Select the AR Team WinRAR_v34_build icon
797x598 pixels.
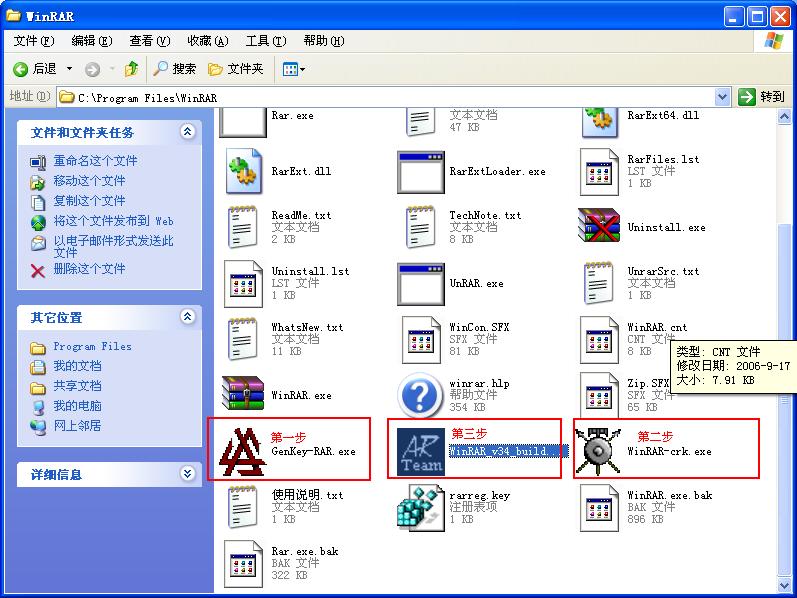[x=420, y=452]
